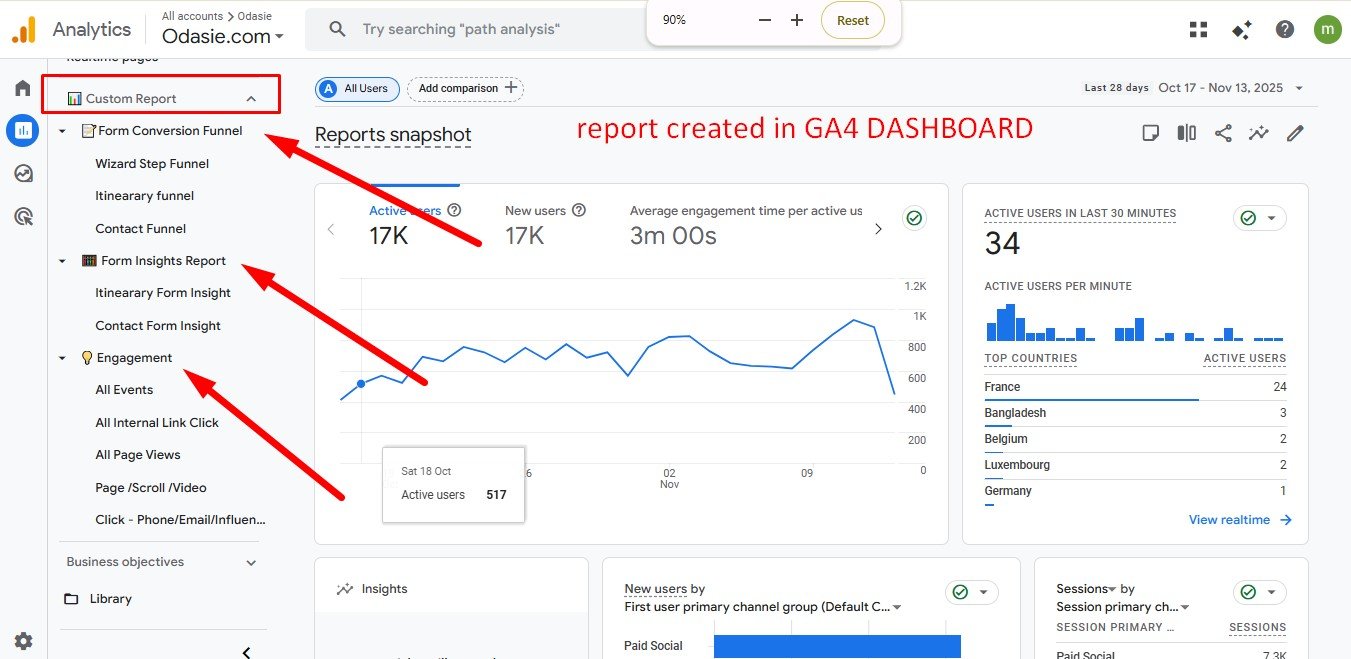Open the Itinearary funnel report
Viewport: 1351px width, 659px height.
(x=145, y=196)
